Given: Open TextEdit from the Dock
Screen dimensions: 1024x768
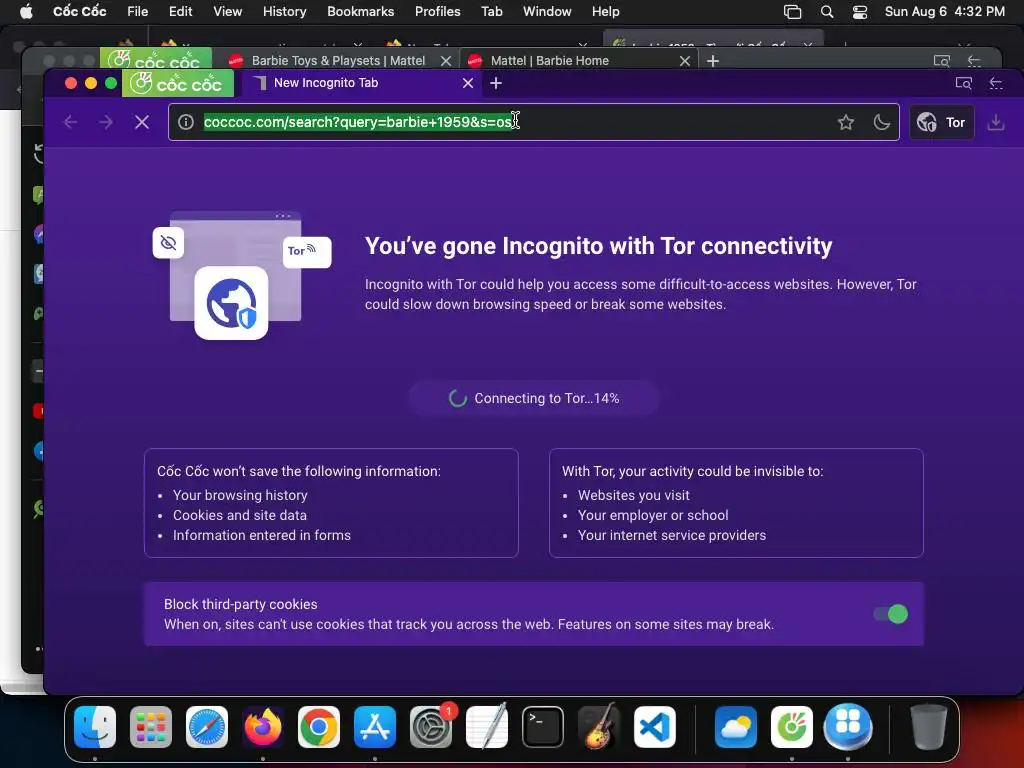Looking at the screenshot, I should [487, 727].
